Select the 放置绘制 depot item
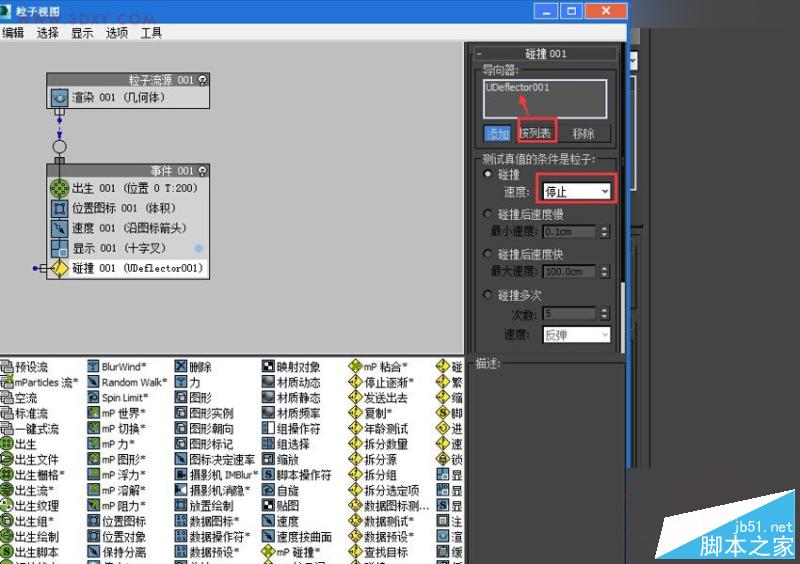The image size is (800, 564). point(205,506)
